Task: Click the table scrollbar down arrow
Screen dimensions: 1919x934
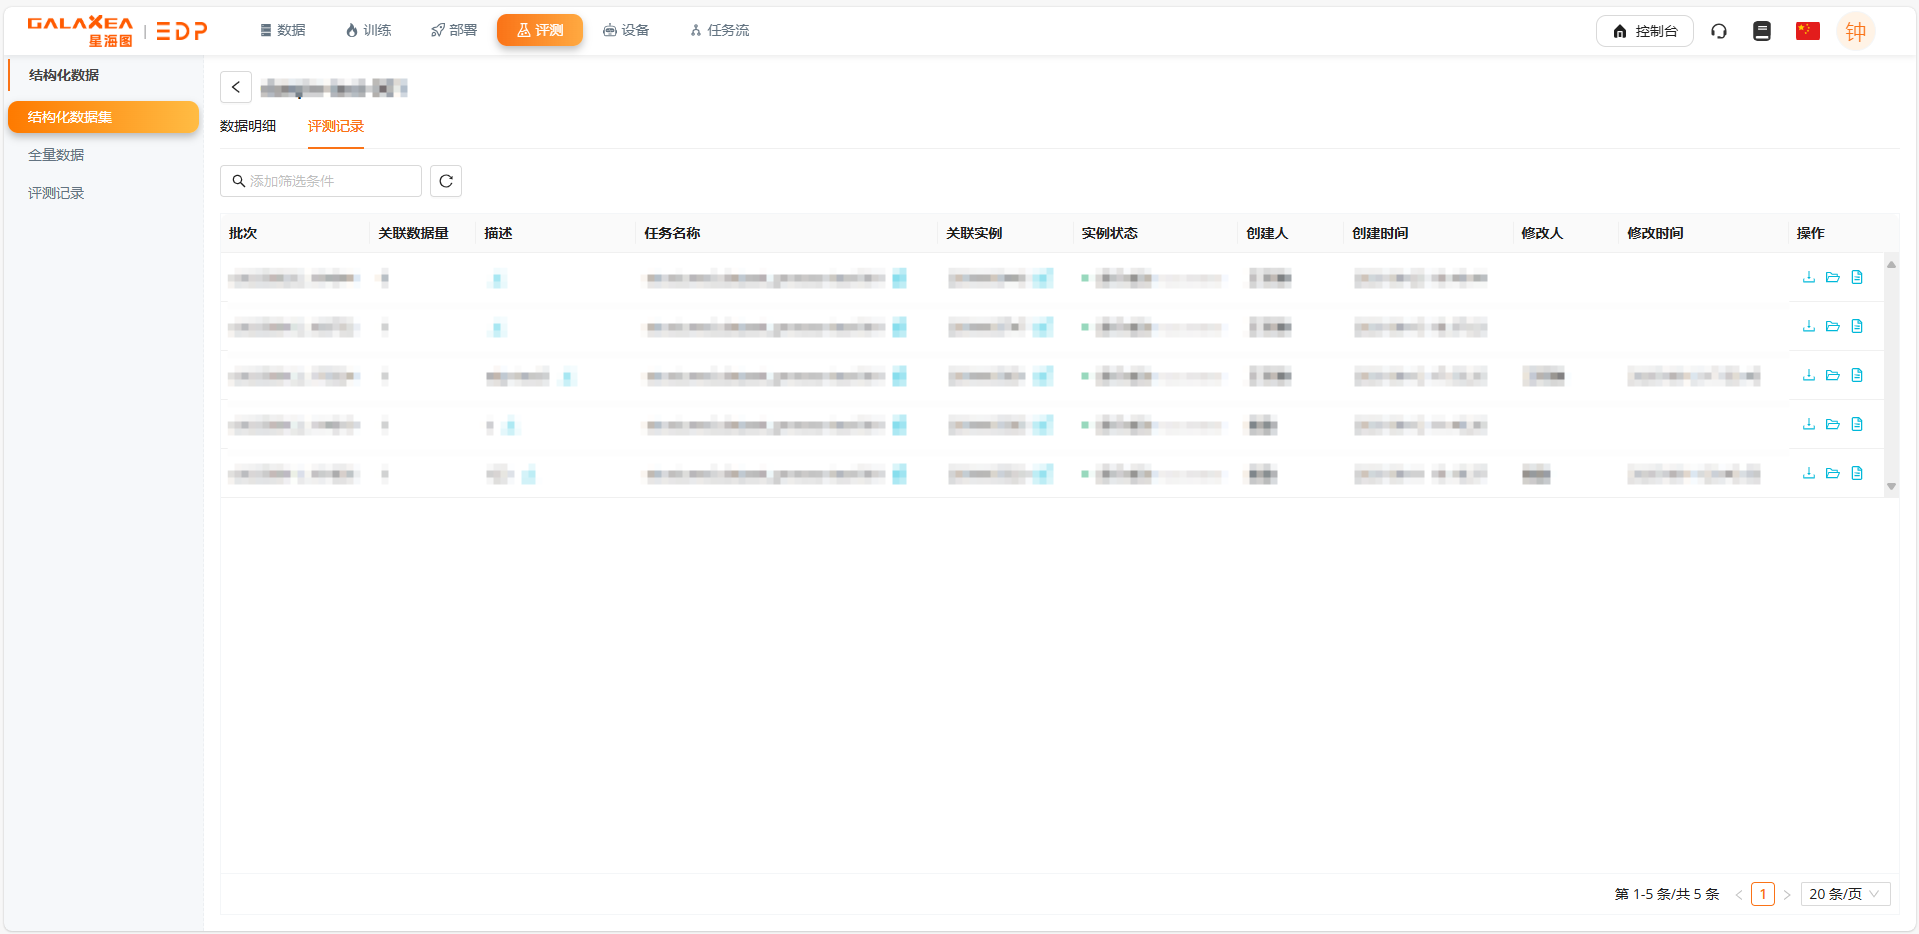Action: (x=1891, y=487)
